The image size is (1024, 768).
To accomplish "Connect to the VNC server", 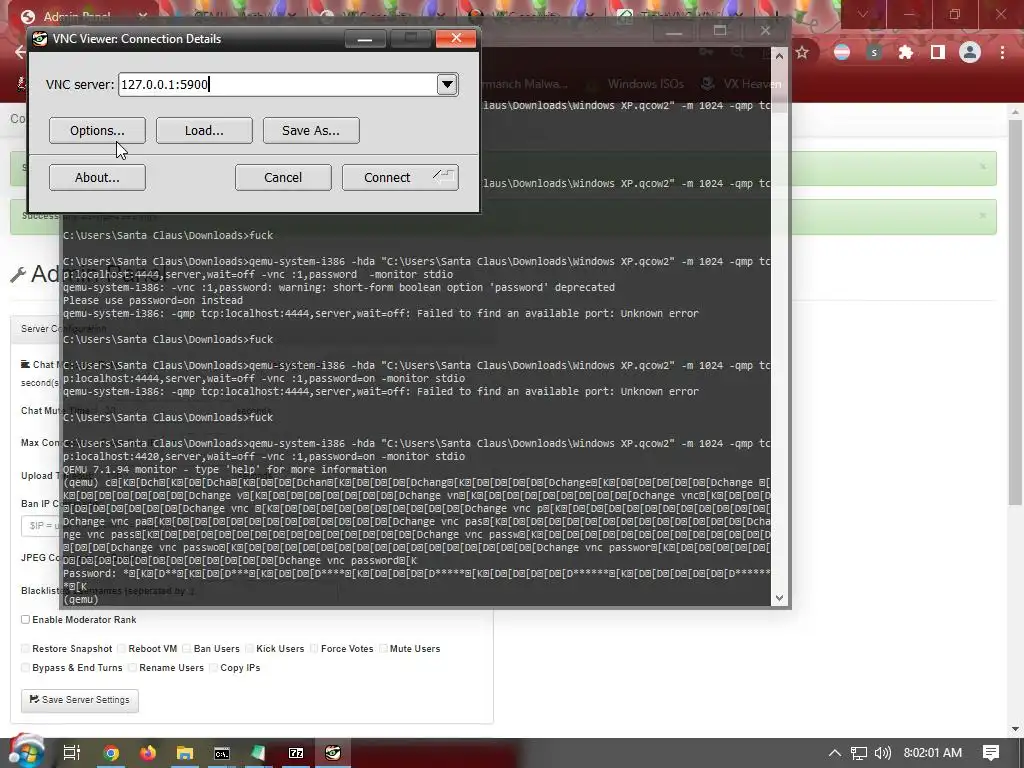I will 400,178.
